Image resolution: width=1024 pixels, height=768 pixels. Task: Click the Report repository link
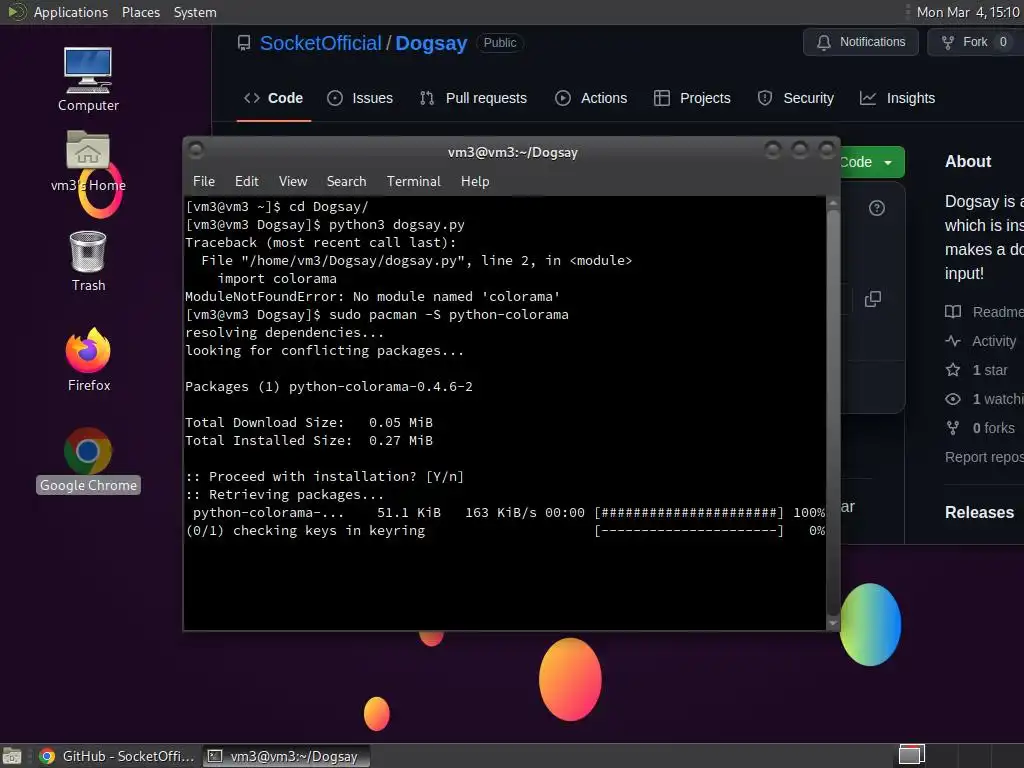click(x=984, y=457)
